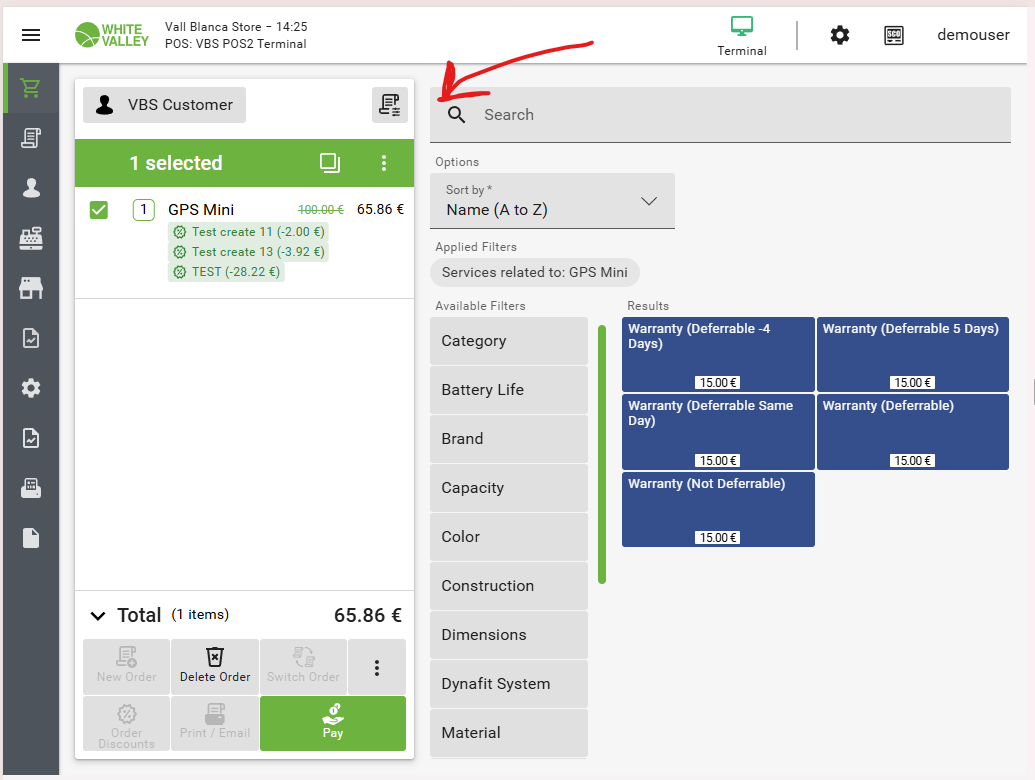Click the struck-through 100.00 € price

321,210
